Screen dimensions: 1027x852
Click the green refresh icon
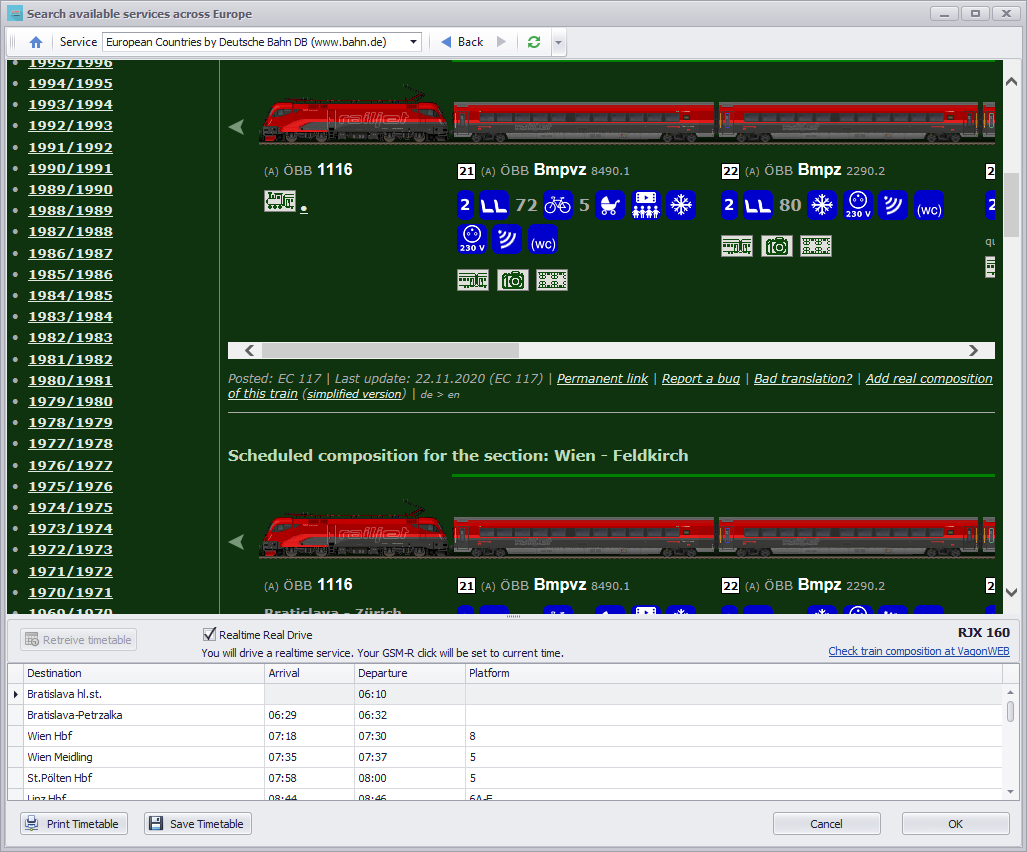[534, 42]
